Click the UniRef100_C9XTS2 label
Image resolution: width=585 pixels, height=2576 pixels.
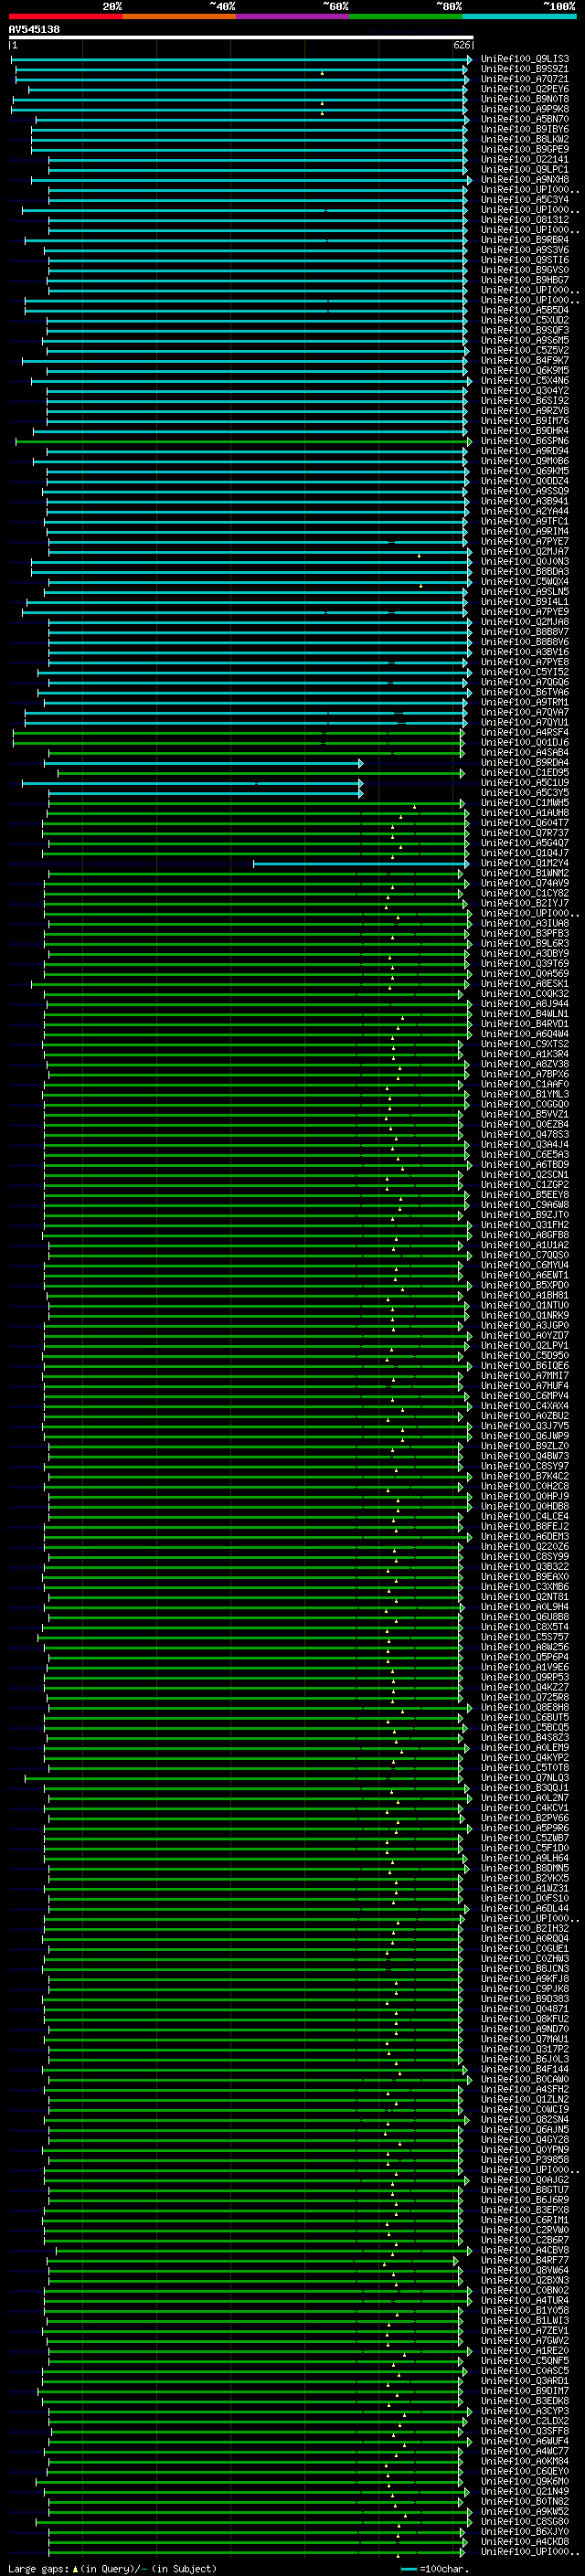pyautogui.click(x=525, y=1043)
